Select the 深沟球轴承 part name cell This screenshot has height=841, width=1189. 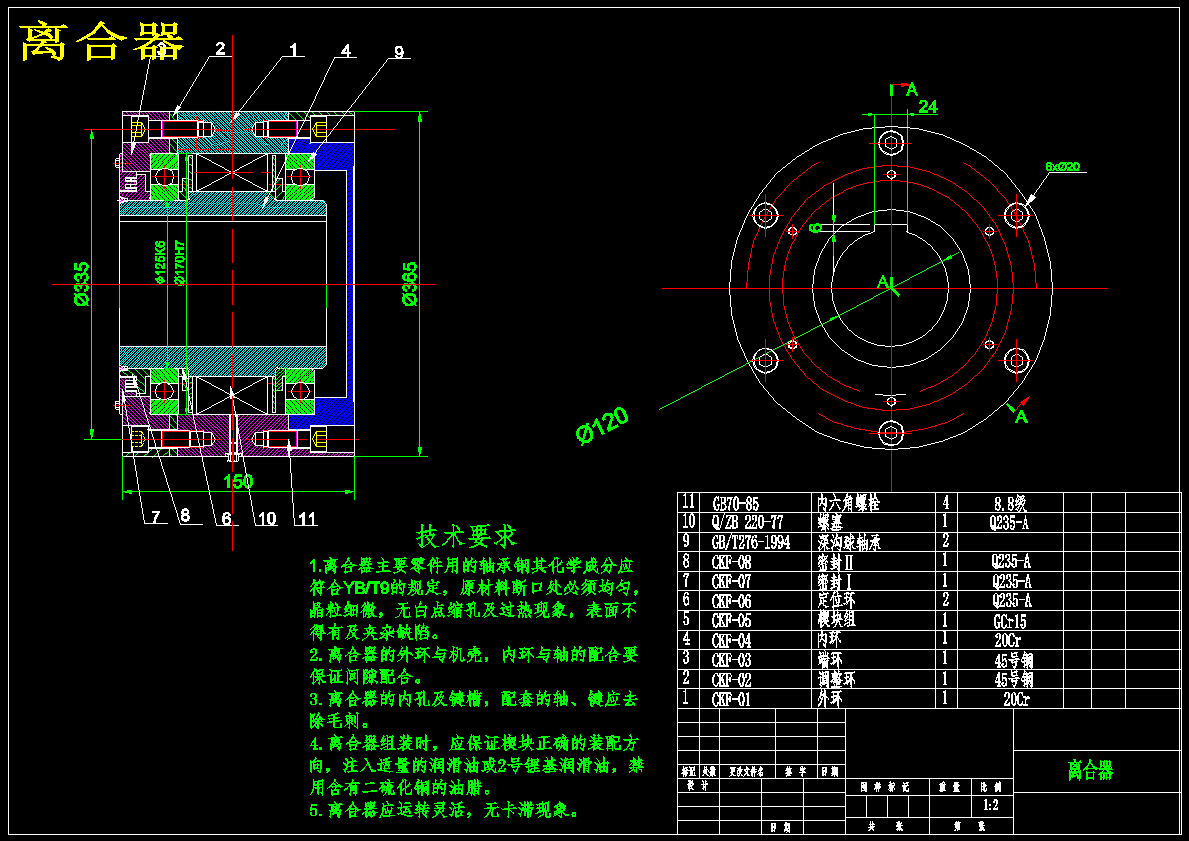(x=849, y=542)
